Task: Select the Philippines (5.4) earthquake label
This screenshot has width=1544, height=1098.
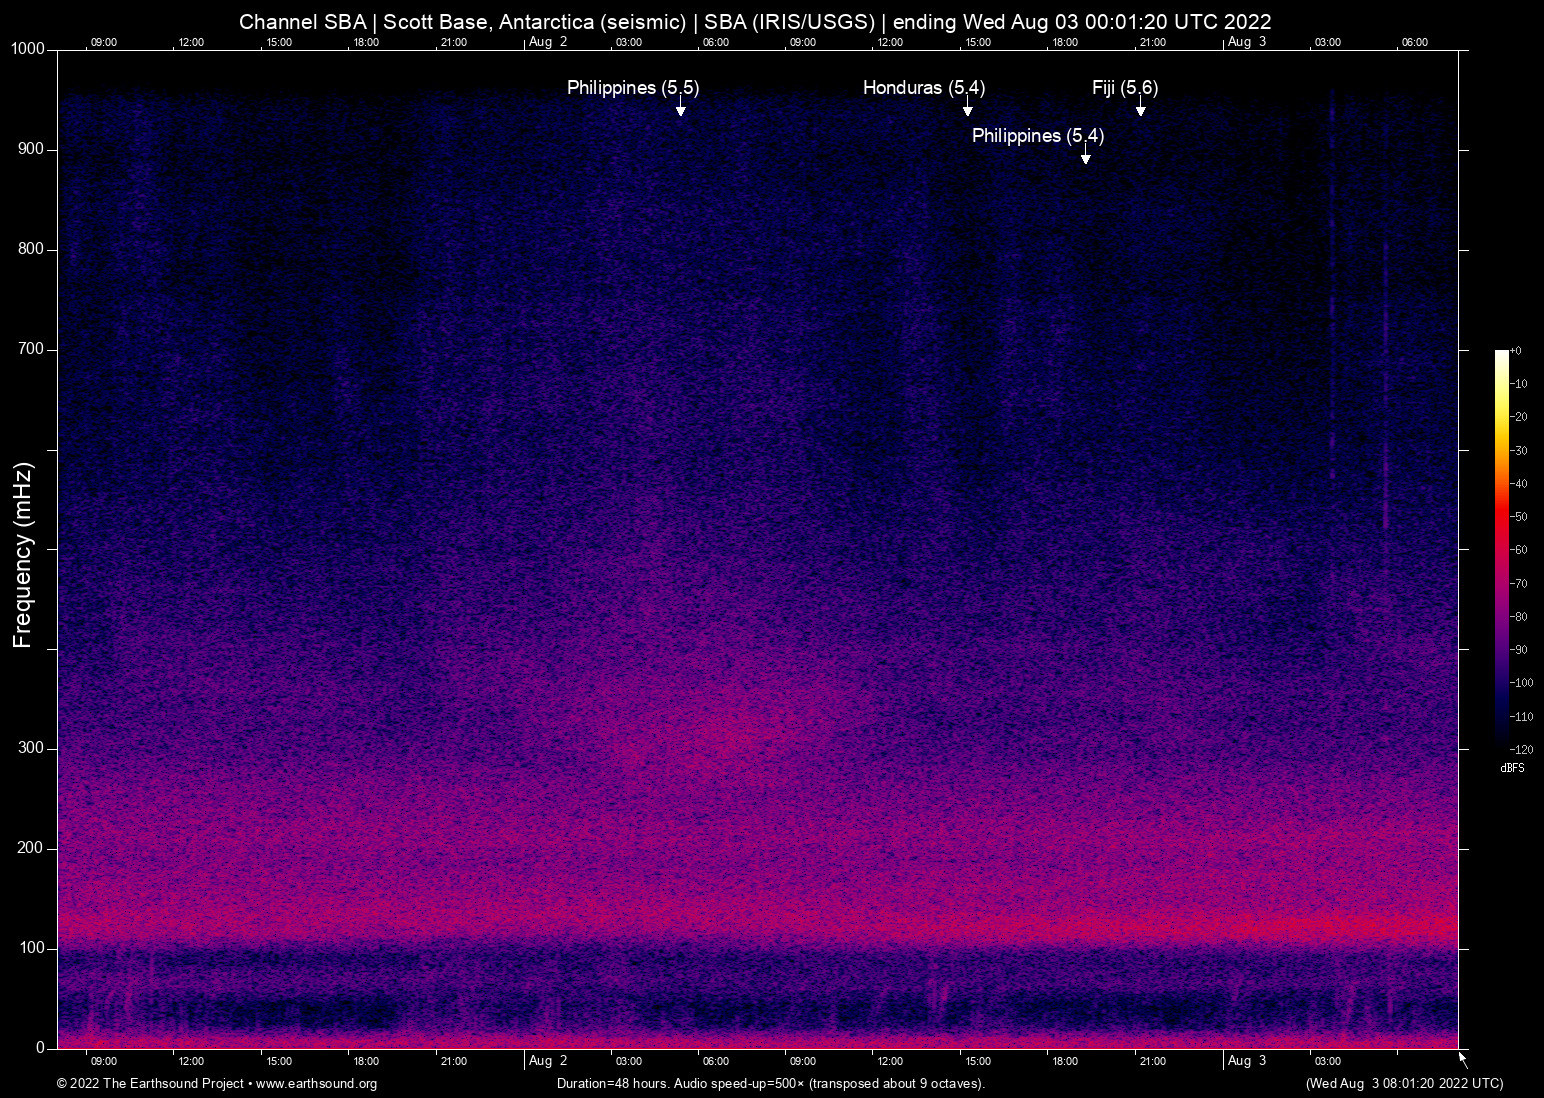Action: pyautogui.click(x=1037, y=136)
